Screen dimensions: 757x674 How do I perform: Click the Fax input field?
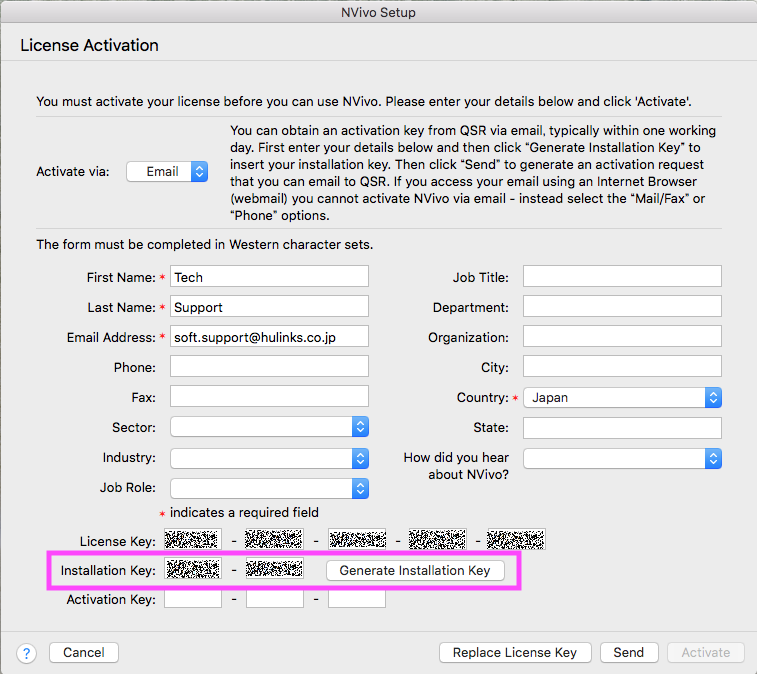(269, 396)
